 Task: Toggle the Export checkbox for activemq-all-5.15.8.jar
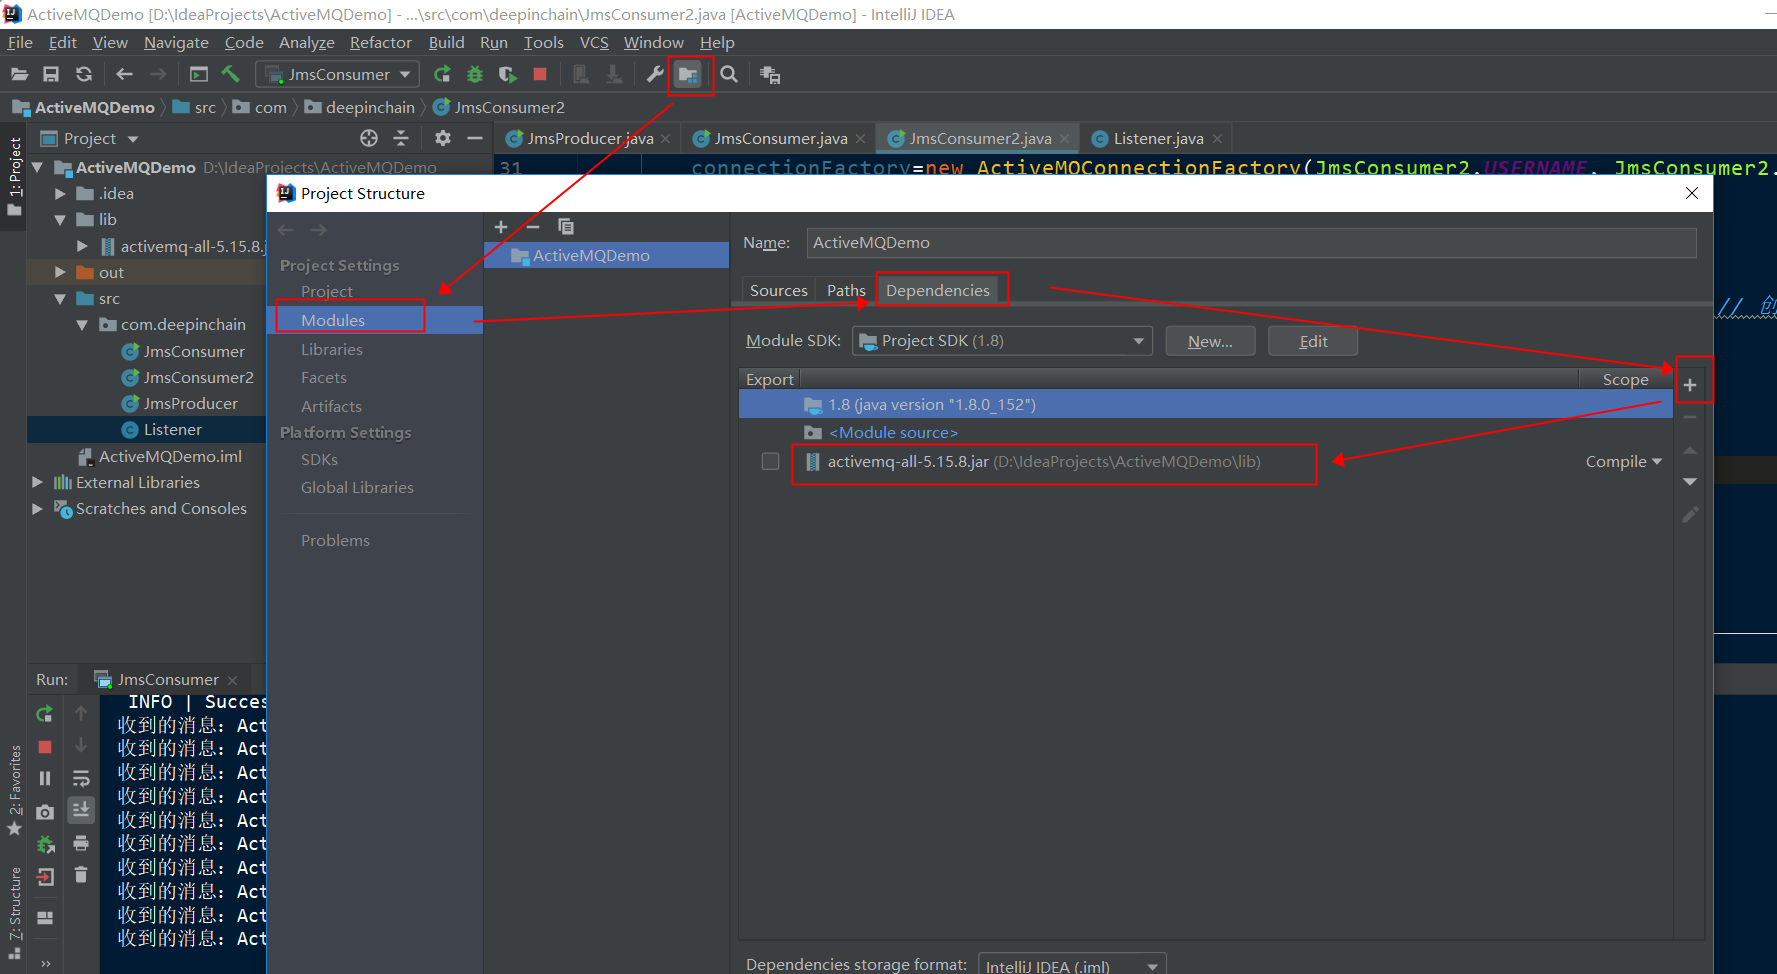770,461
